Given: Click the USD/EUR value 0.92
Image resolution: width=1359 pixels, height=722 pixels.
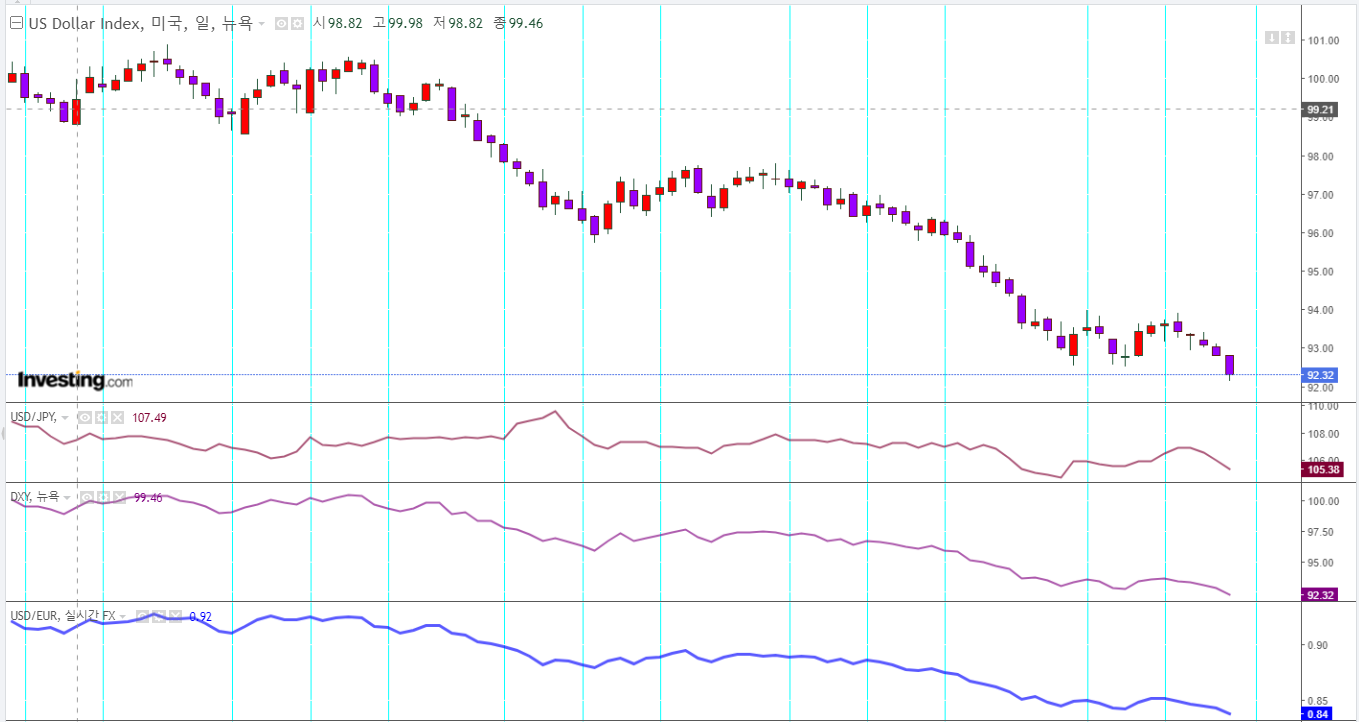Looking at the screenshot, I should click(200, 617).
